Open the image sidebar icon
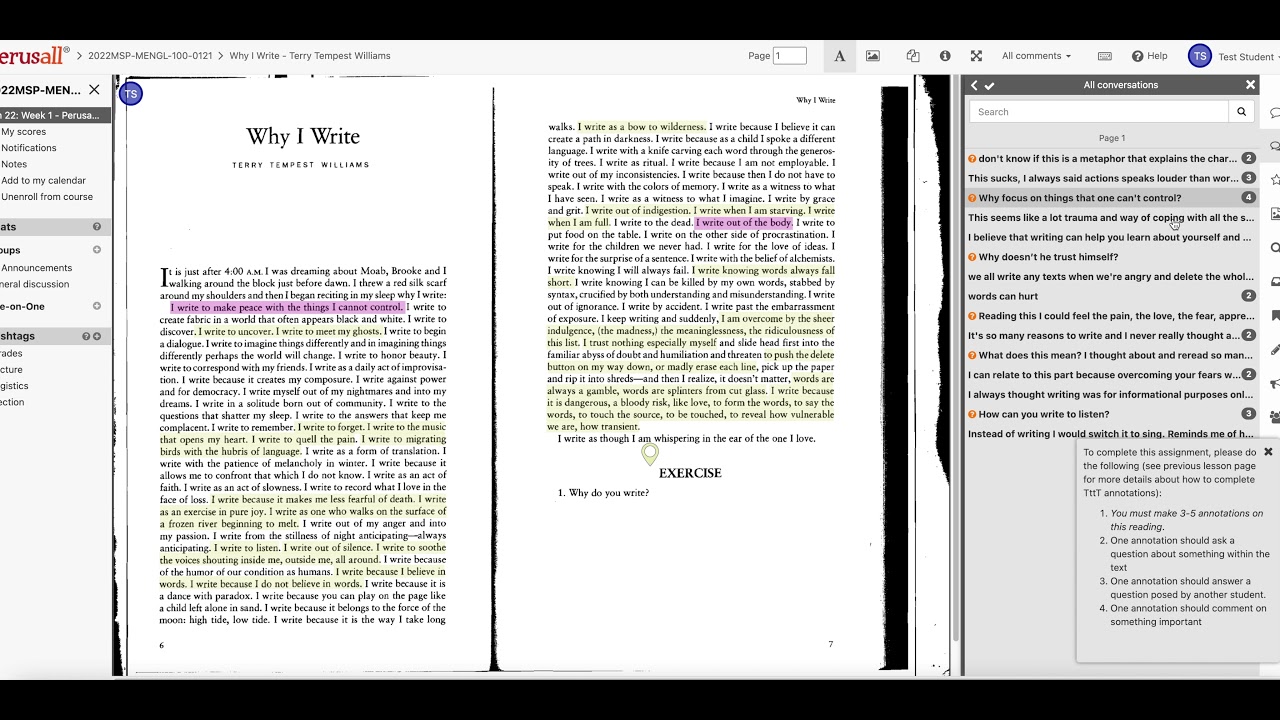The height and width of the screenshot is (720, 1280). click(x=1275, y=214)
